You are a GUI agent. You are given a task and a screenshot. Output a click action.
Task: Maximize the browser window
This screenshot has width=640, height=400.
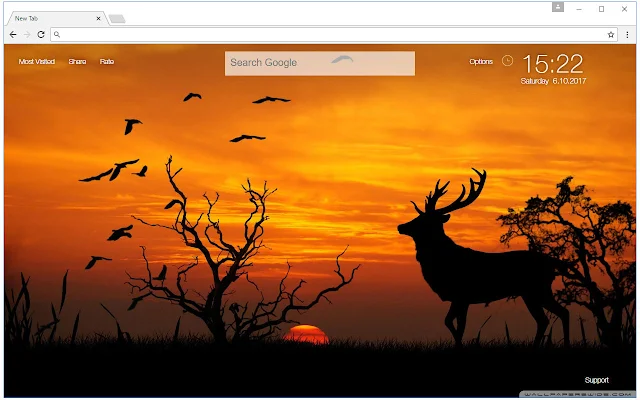point(601,9)
